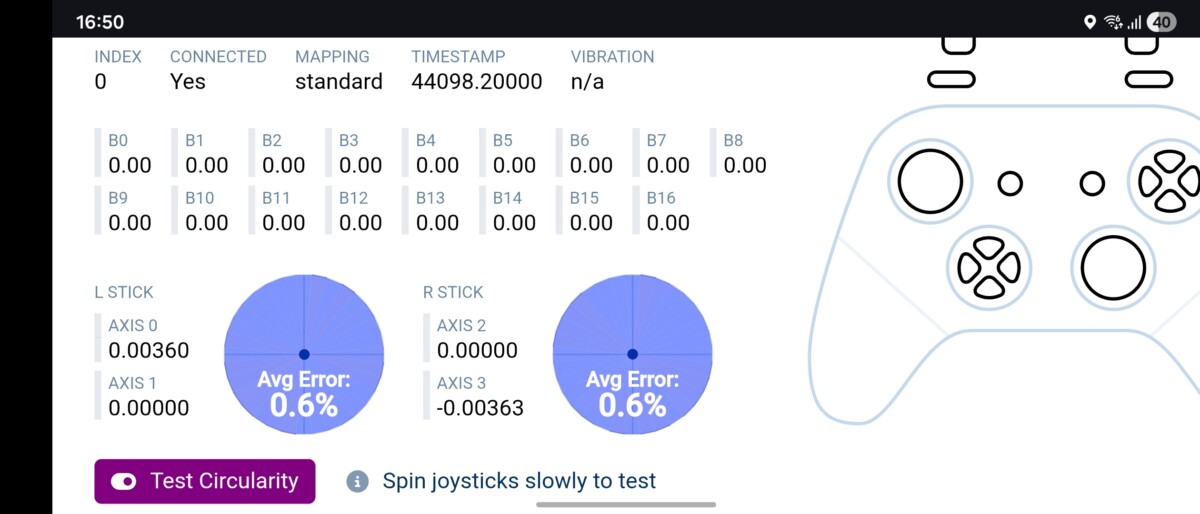Viewport: 1200px width, 514px height.
Task: Click the TIMESTAMP value 44098.20000
Action: tap(476, 82)
